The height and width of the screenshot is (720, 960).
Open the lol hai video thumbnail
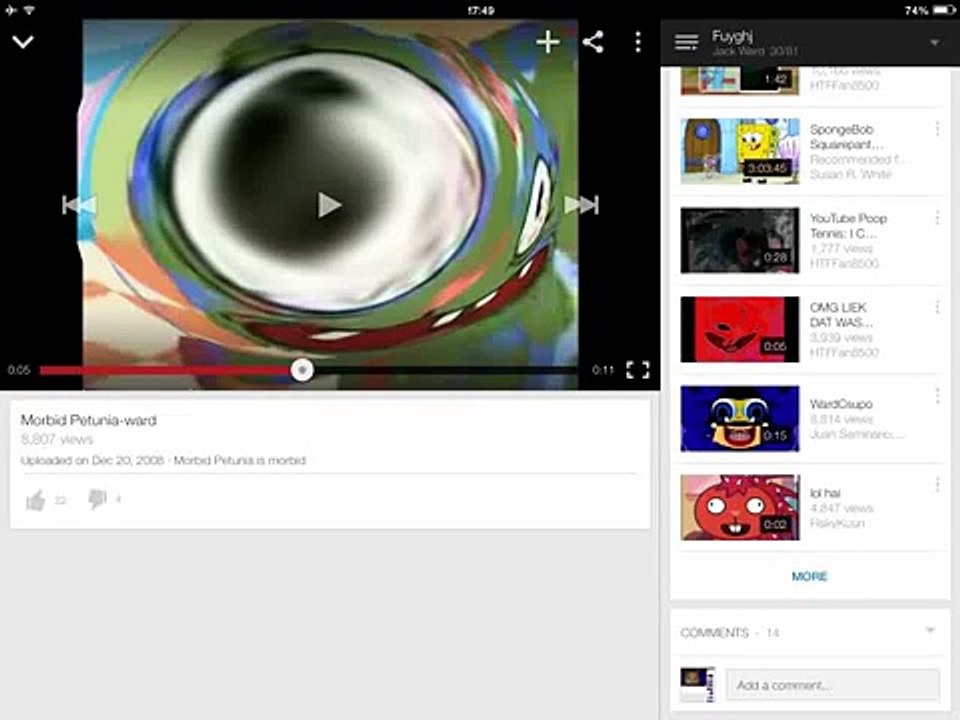[740, 508]
